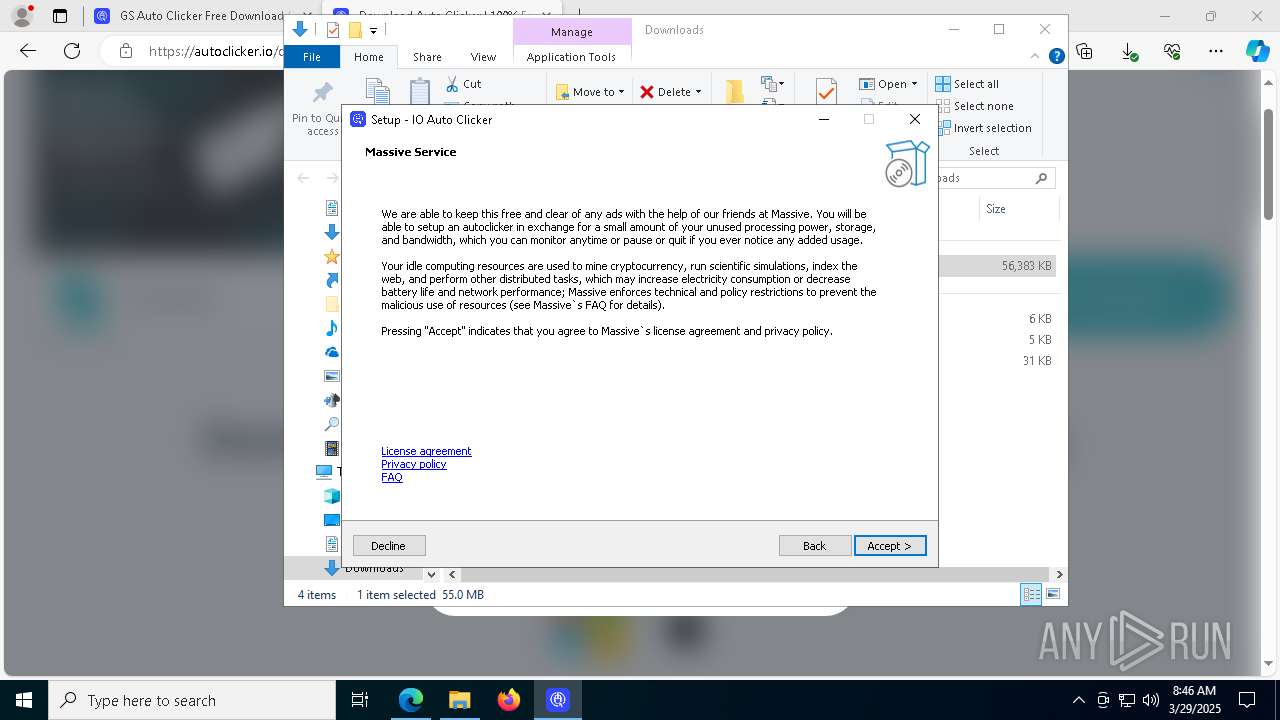Switch to details view icon in status bar
Screen dimensions: 1280x720
pos(1031,594)
